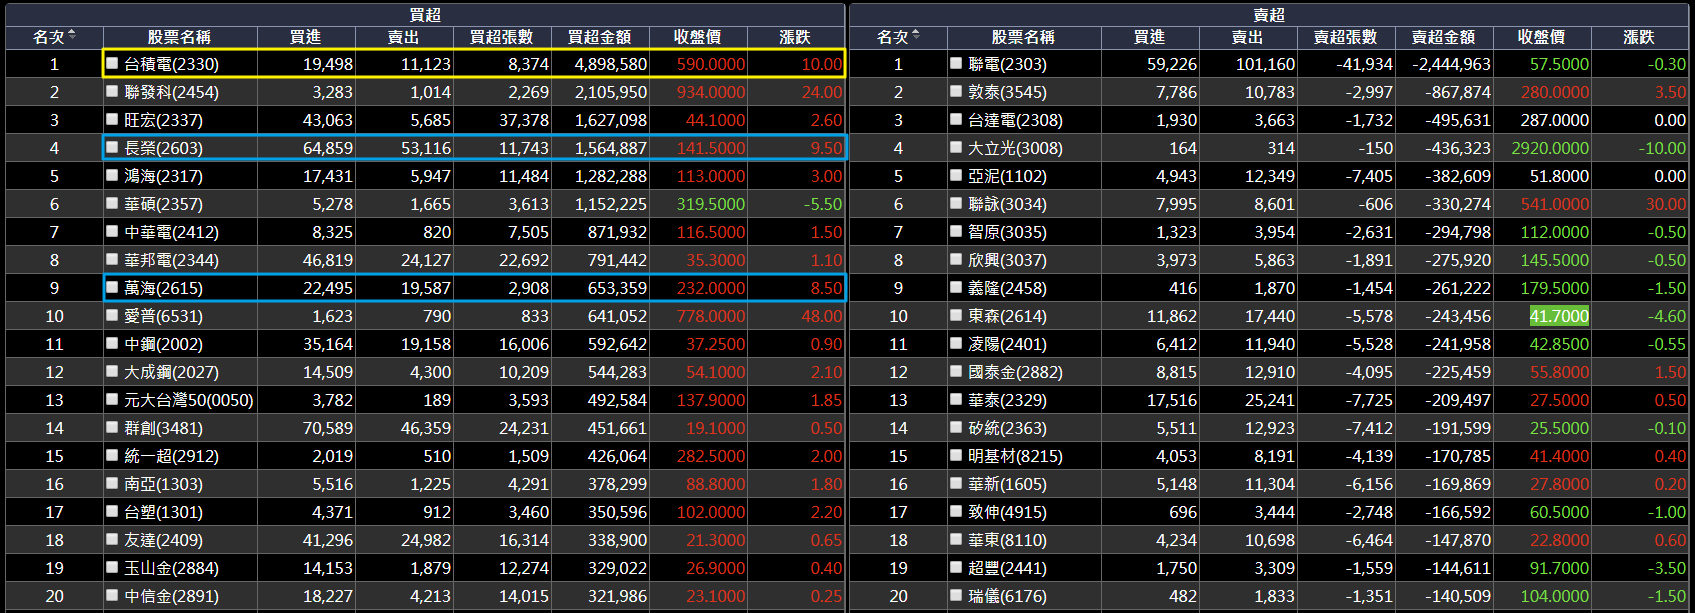
Task: Click 賣超金額 column header
Action: [1444, 37]
